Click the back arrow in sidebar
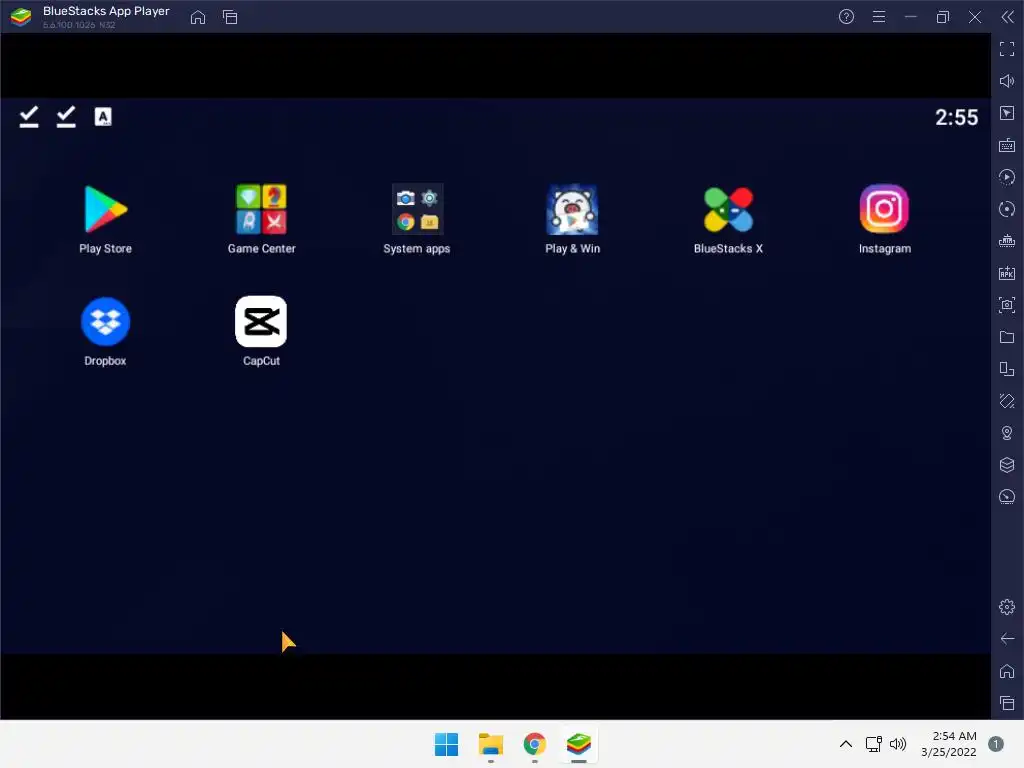 [1007, 639]
